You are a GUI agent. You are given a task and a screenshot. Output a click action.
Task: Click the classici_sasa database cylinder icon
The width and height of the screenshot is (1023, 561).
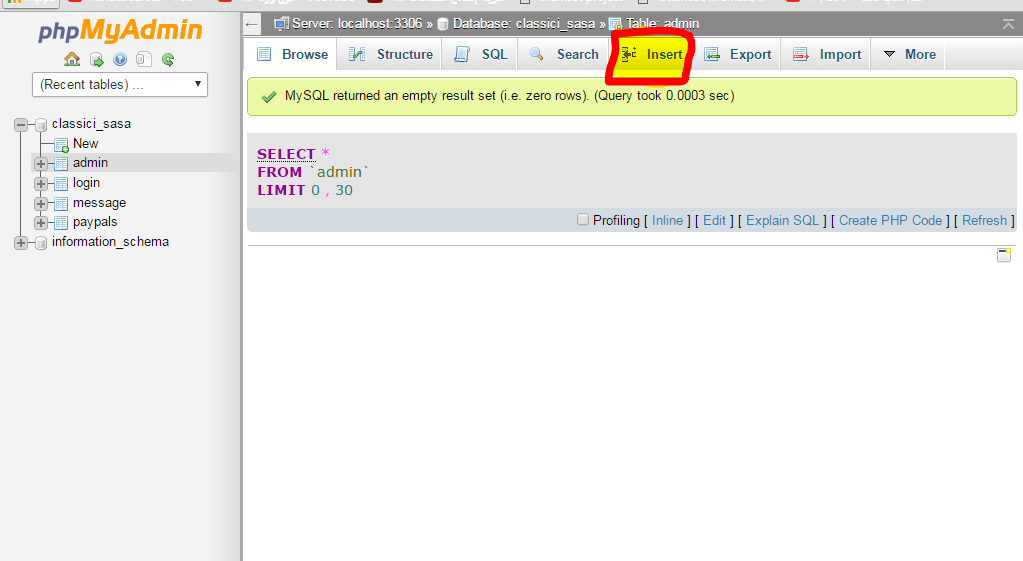coord(41,124)
